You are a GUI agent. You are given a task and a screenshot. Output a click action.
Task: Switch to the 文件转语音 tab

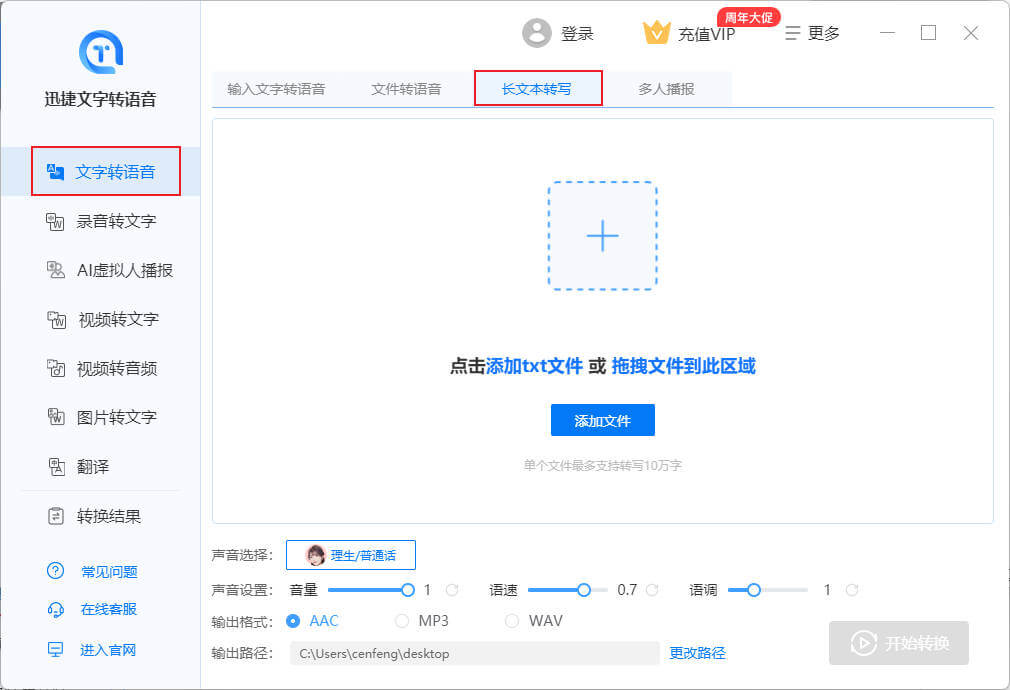pyautogui.click(x=406, y=88)
